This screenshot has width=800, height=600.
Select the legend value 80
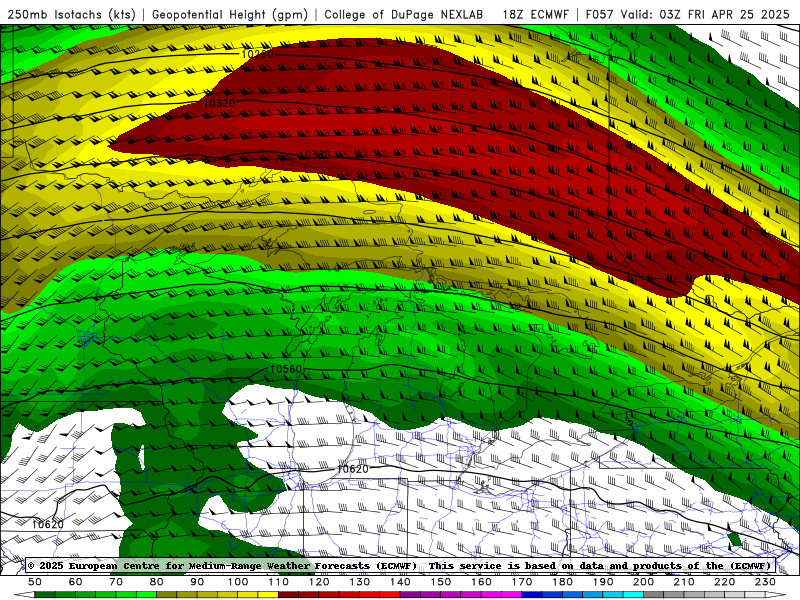156,582
